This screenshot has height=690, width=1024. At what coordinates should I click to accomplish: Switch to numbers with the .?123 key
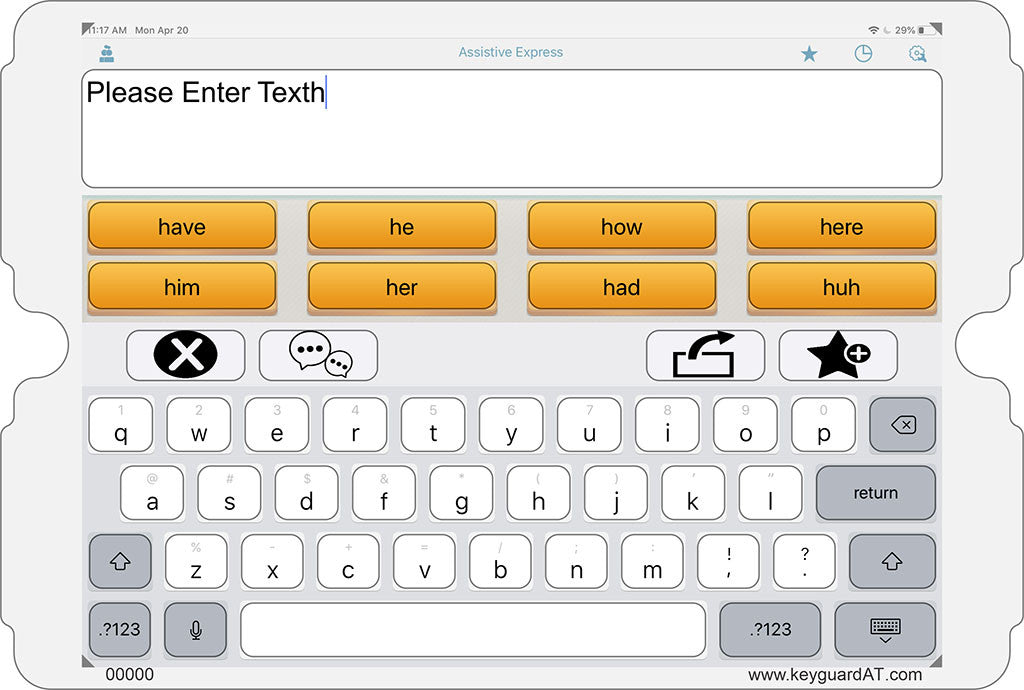(x=119, y=630)
